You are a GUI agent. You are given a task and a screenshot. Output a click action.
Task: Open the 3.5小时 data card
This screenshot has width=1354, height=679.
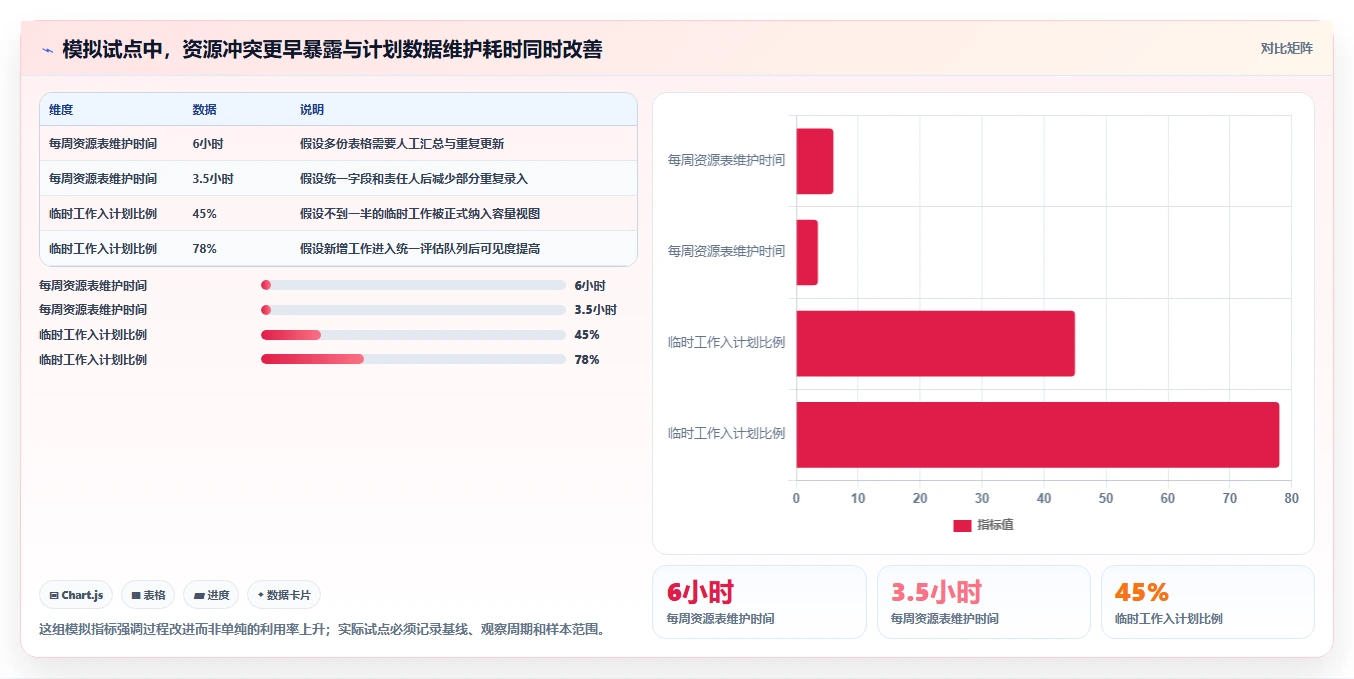[983, 602]
